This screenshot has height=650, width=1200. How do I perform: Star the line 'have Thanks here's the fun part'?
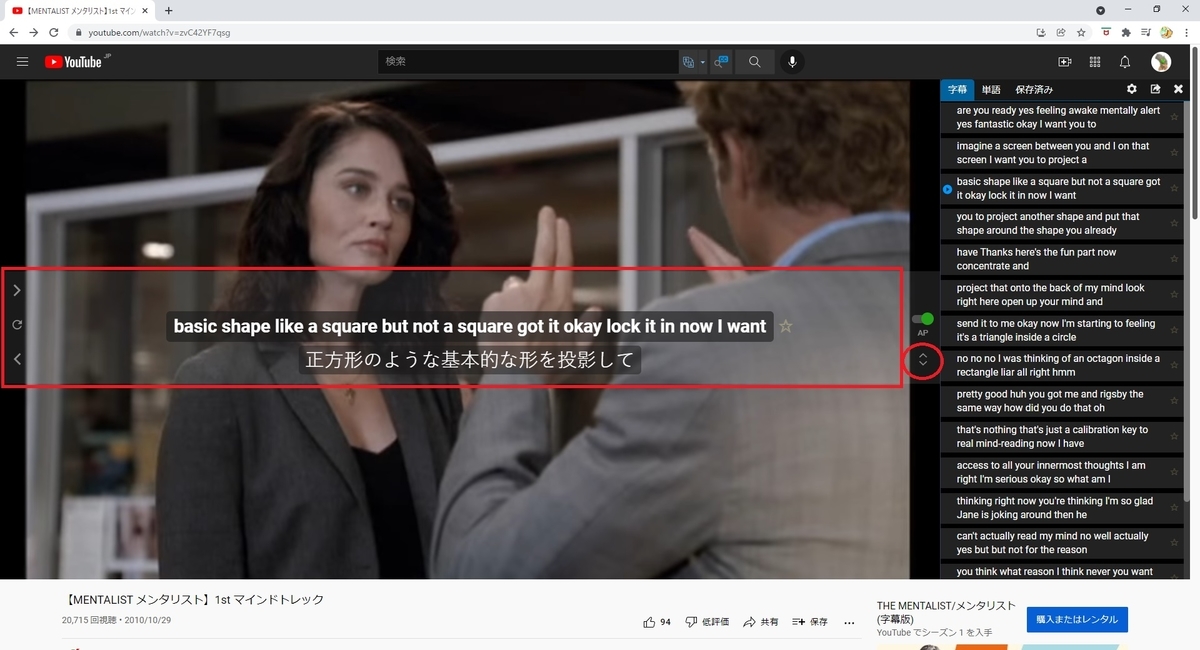point(1175,259)
